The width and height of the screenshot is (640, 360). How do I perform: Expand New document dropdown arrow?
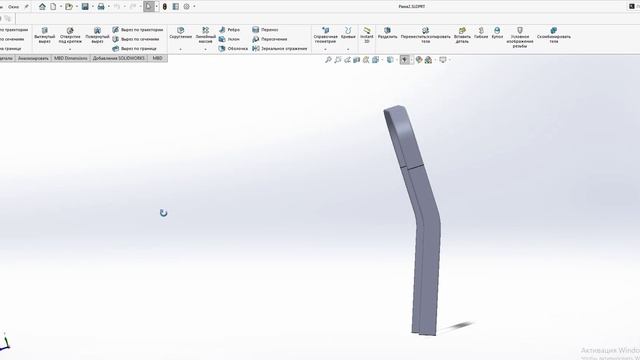61,7
